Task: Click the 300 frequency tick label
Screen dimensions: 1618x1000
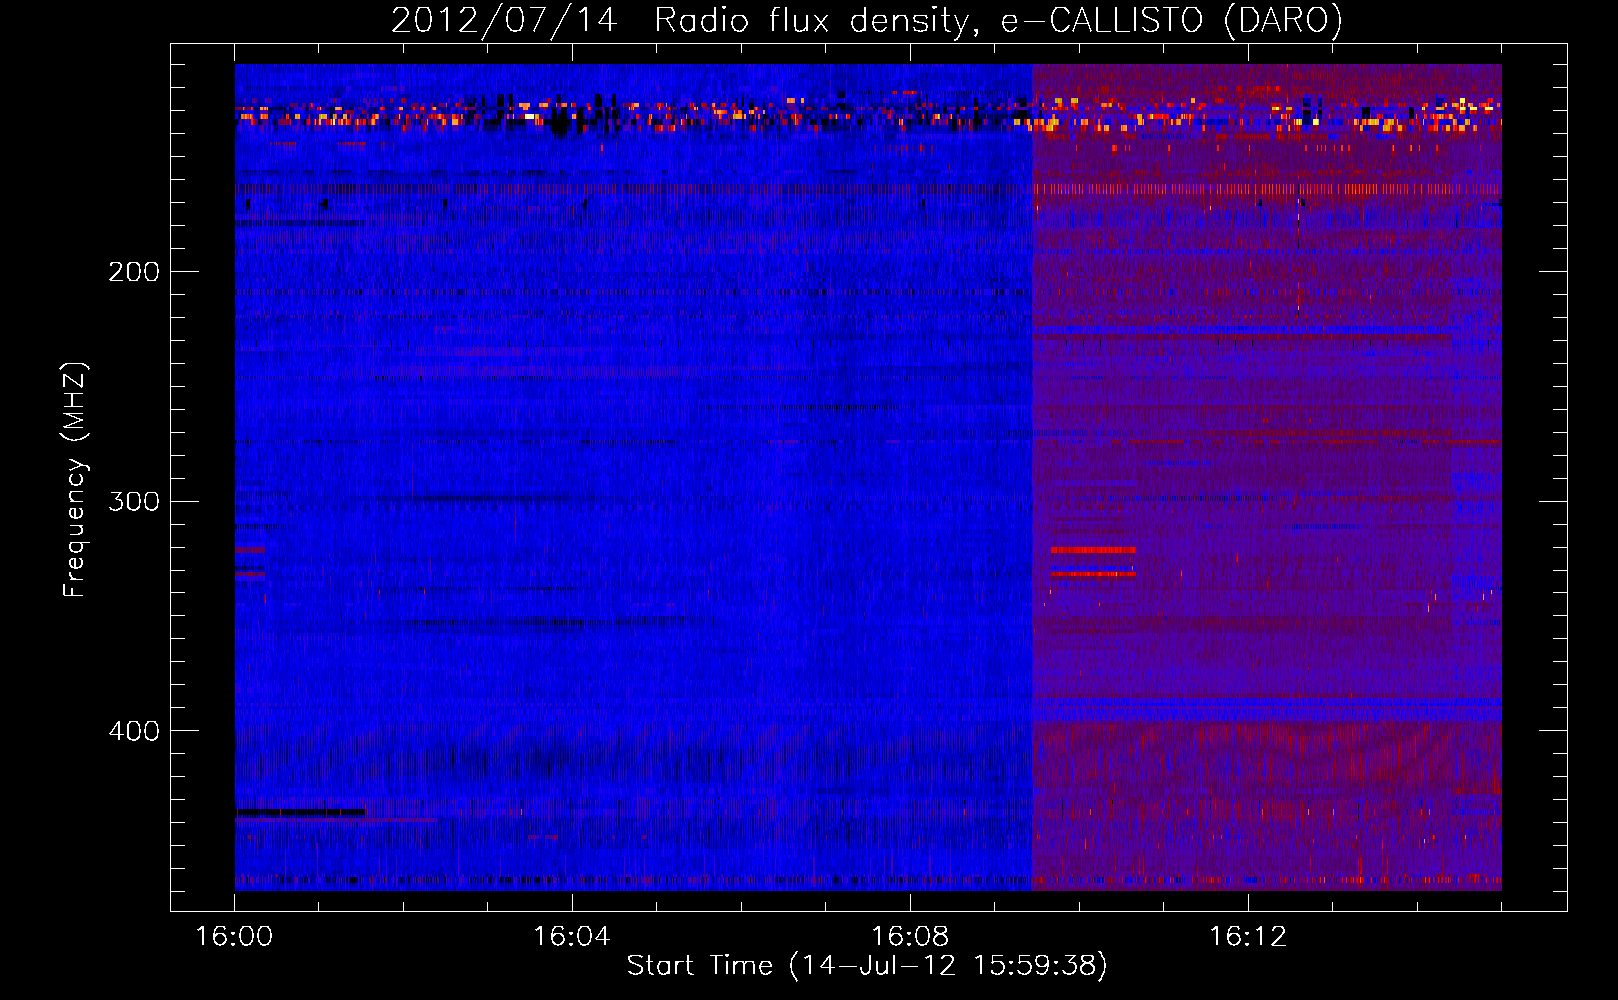Action: coord(134,501)
